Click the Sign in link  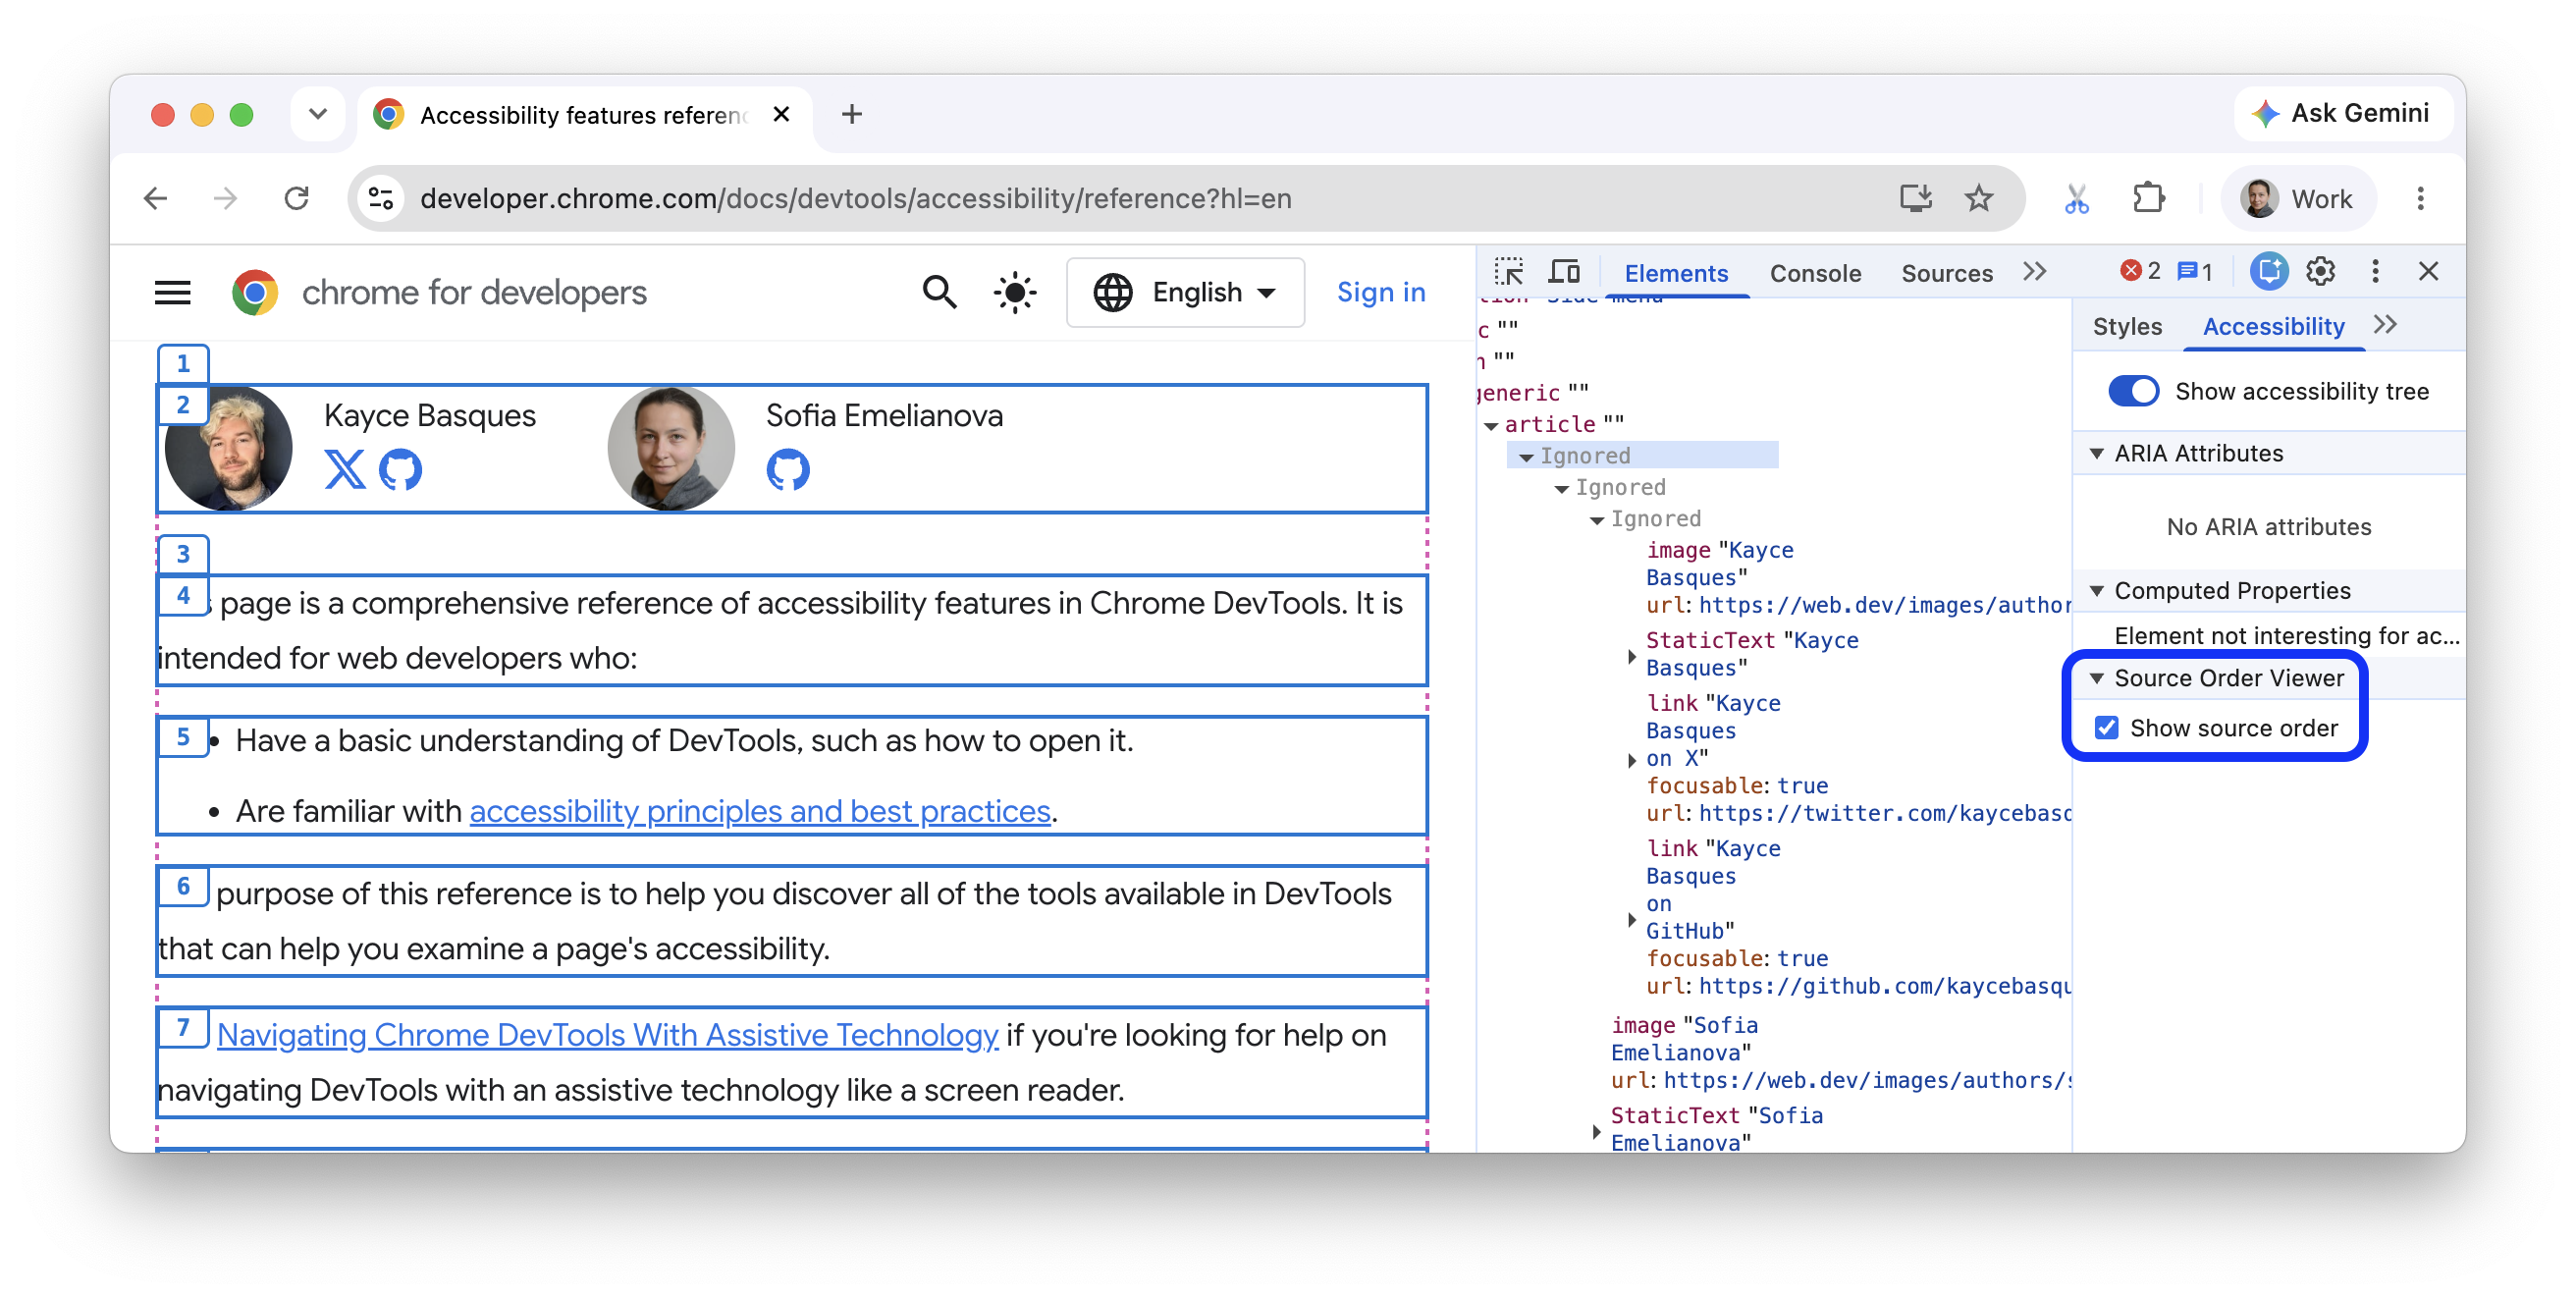click(1380, 292)
